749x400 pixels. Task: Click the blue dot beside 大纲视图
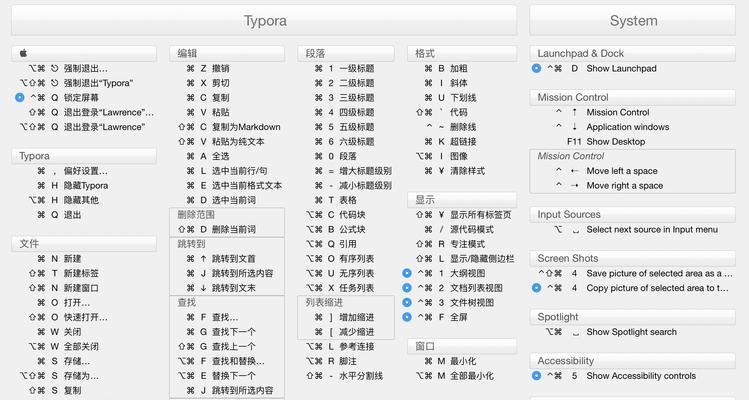click(407, 273)
